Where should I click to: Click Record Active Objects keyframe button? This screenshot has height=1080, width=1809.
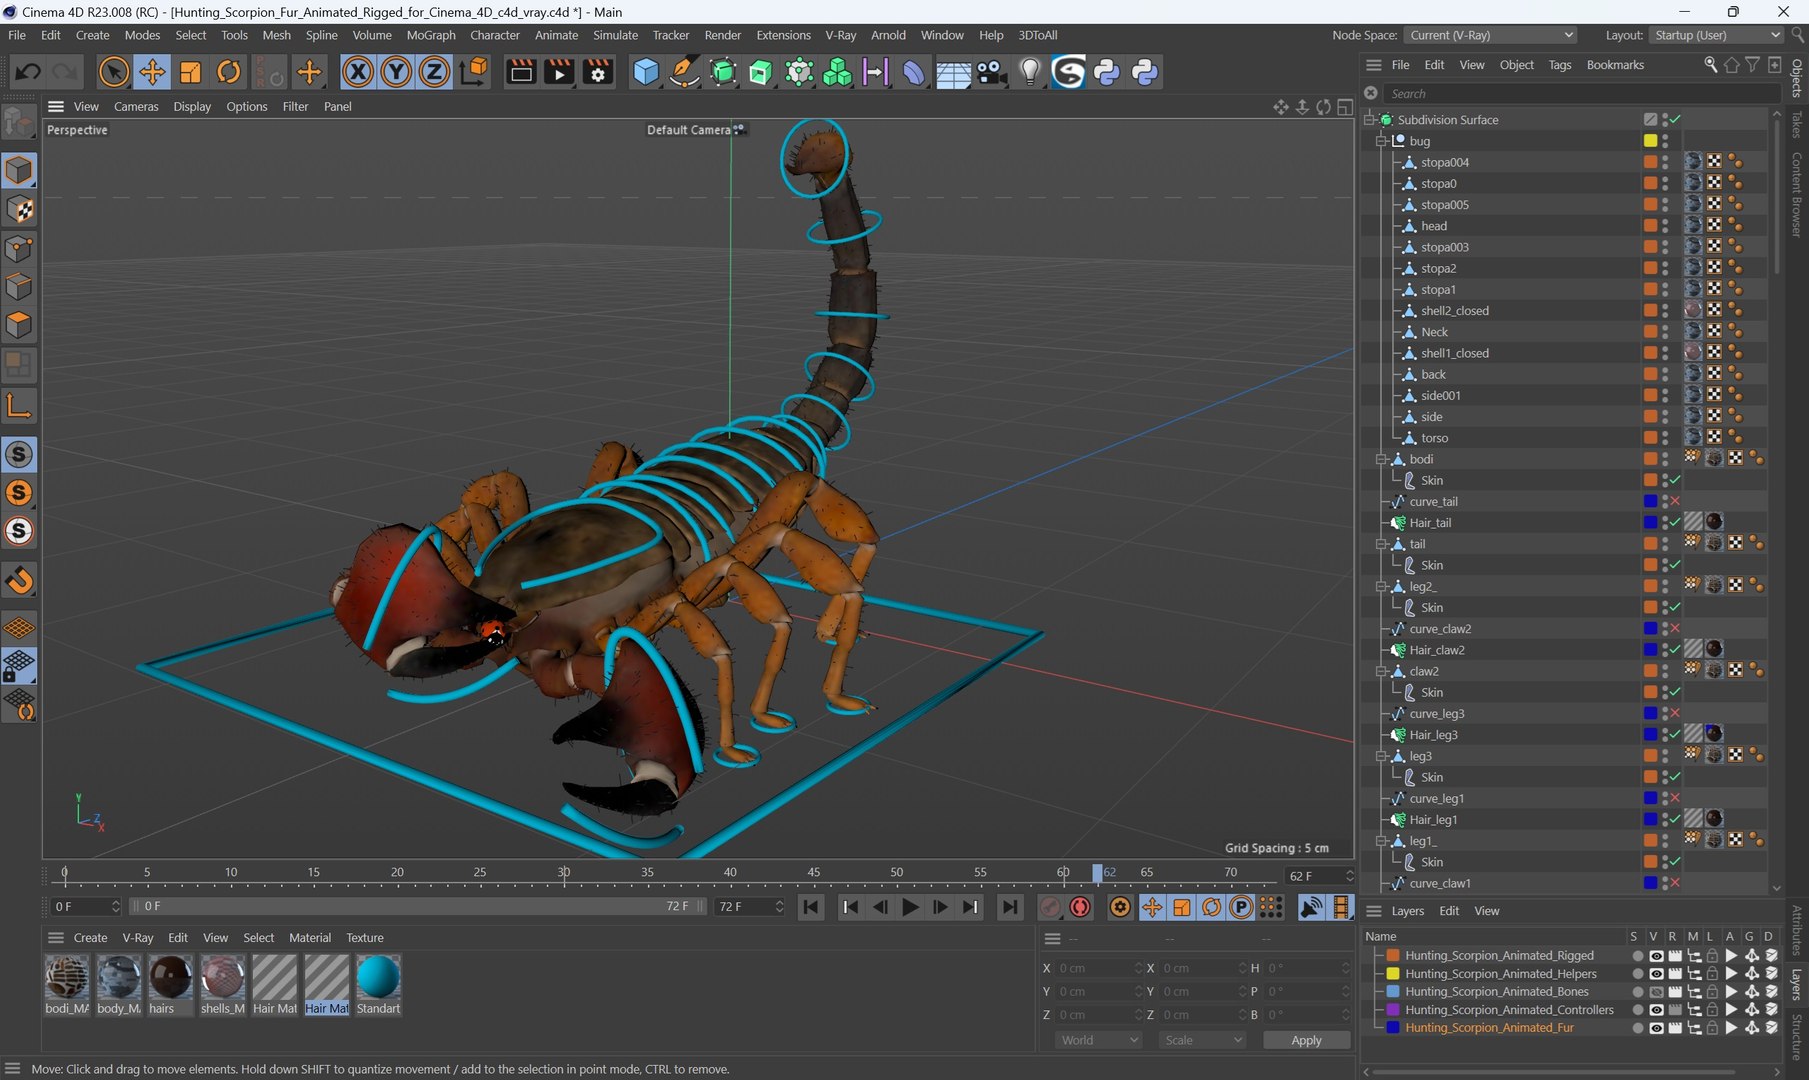coord(1049,907)
